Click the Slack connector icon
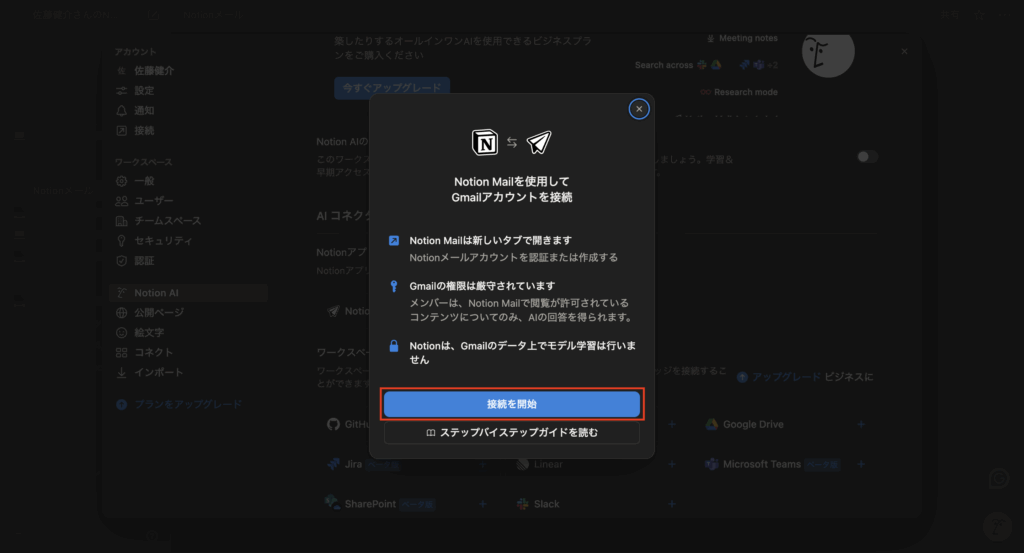1024x553 pixels. 523,504
